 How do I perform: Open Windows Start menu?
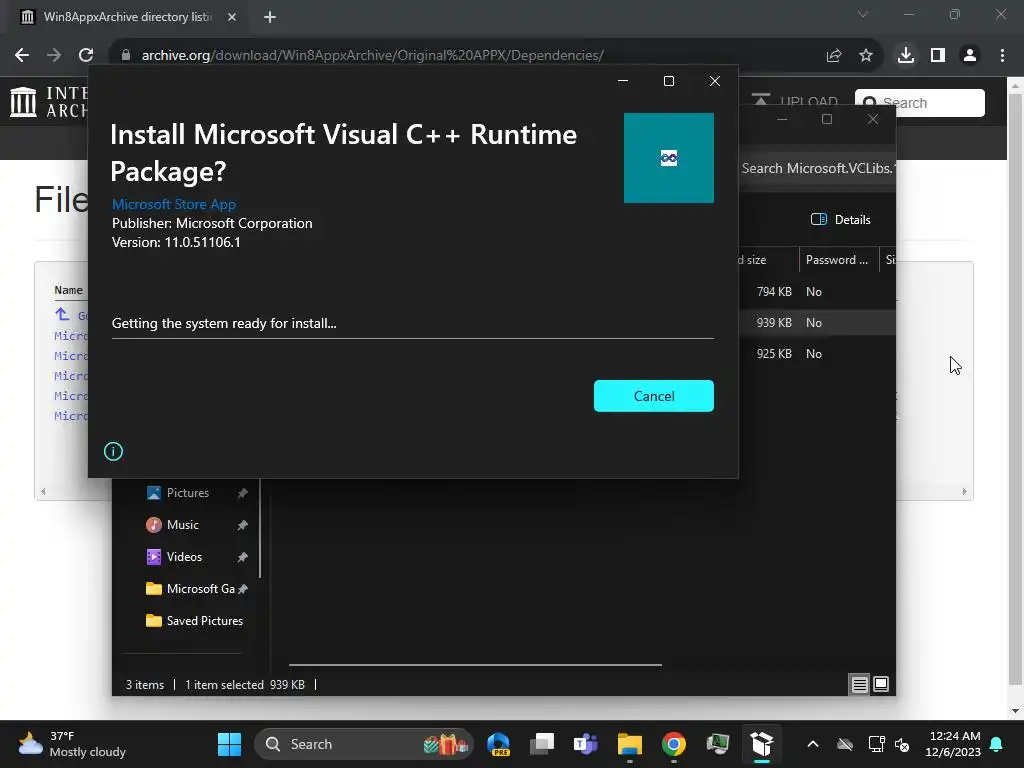[x=229, y=744]
